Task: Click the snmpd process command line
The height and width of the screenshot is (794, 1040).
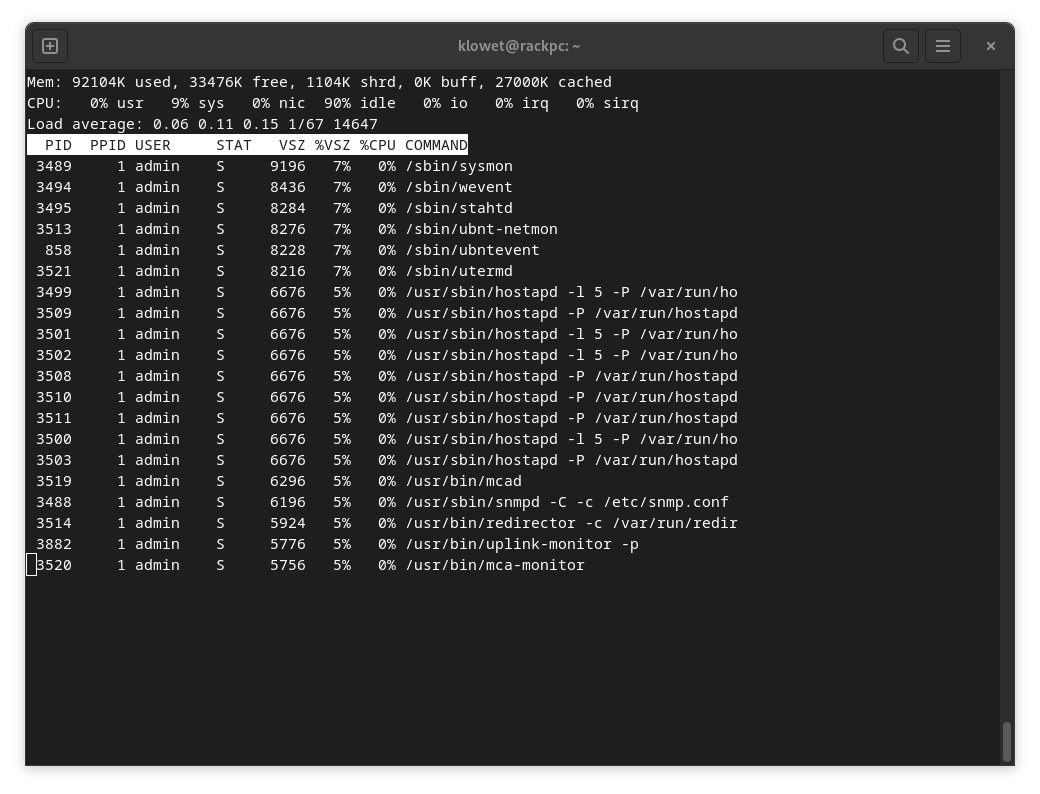Action: click(x=566, y=502)
